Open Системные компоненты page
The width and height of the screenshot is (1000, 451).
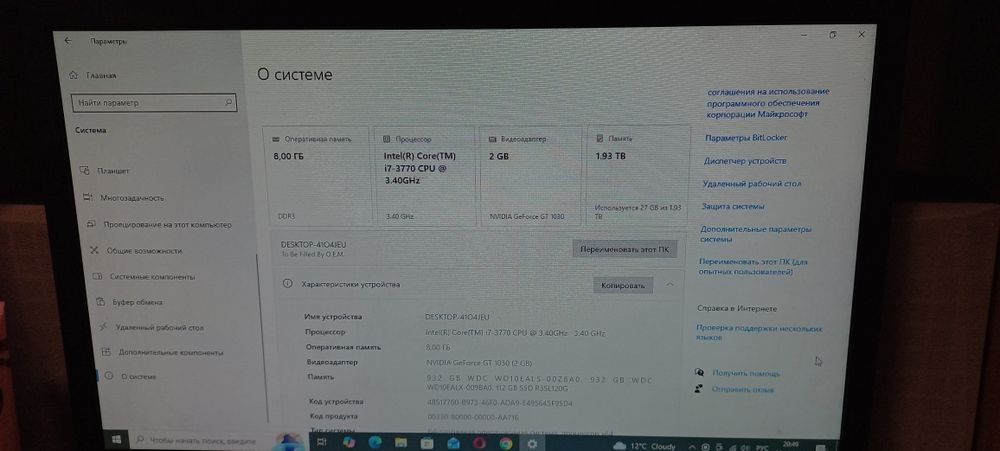click(x=144, y=277)
